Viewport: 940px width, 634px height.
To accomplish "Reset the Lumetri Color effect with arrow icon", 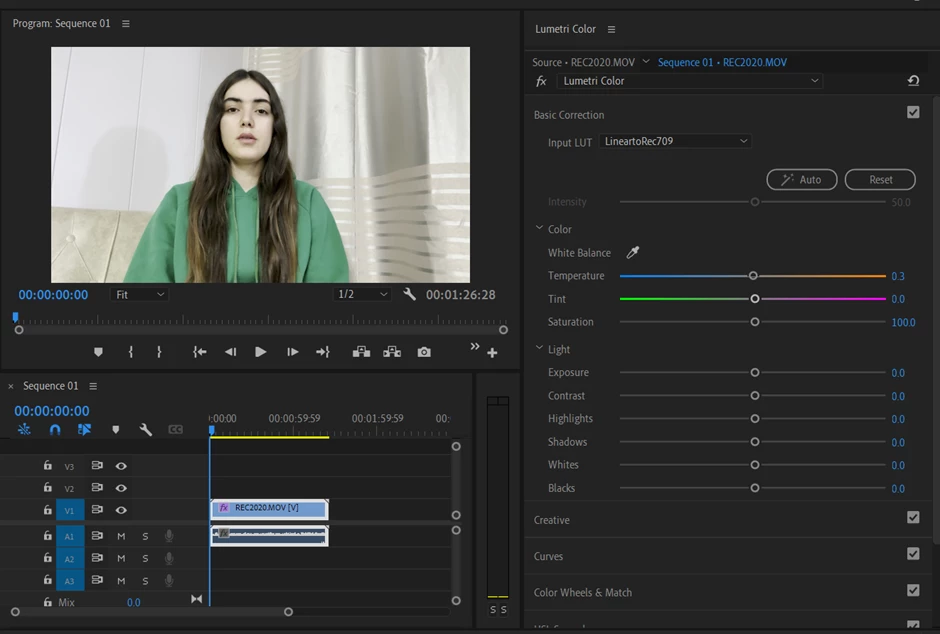I will (912, 81).
